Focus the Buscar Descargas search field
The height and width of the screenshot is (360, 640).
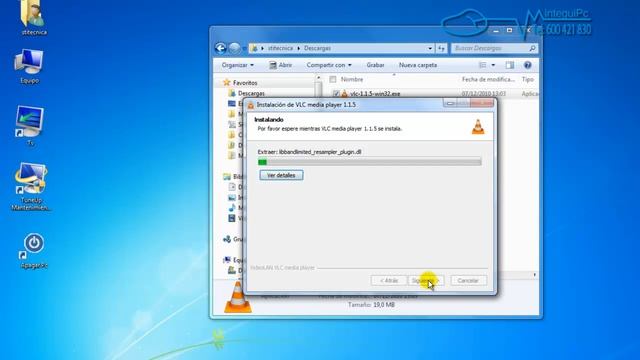(x=494, y=48)
